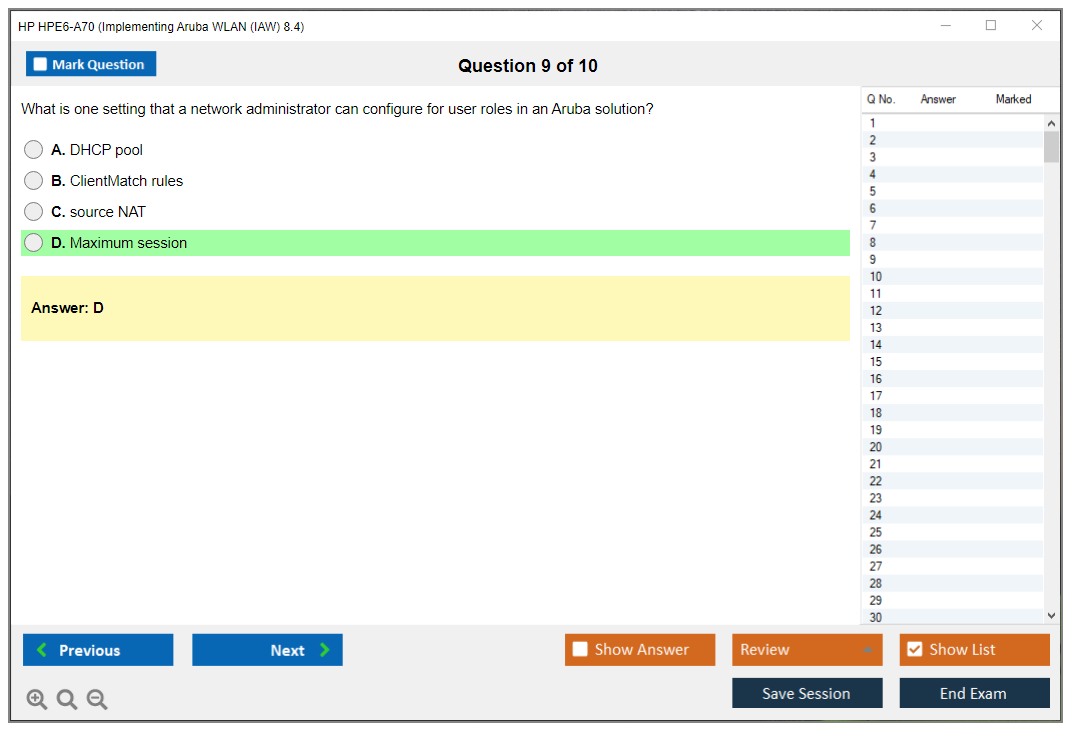Viewport: 1075px width, 735px height.
Task: Pick radio option C. source NAT
Action: [x=34, y=212]
